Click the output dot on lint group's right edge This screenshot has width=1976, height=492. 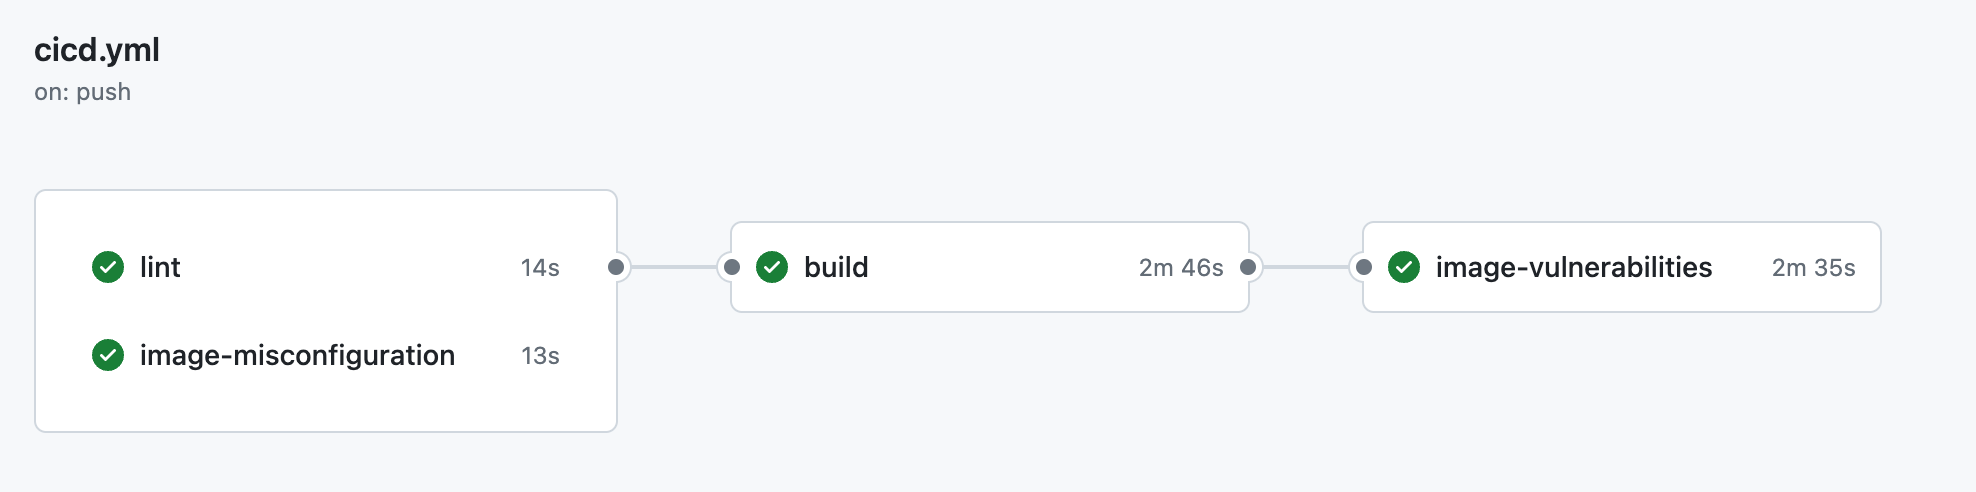point(616,267)
